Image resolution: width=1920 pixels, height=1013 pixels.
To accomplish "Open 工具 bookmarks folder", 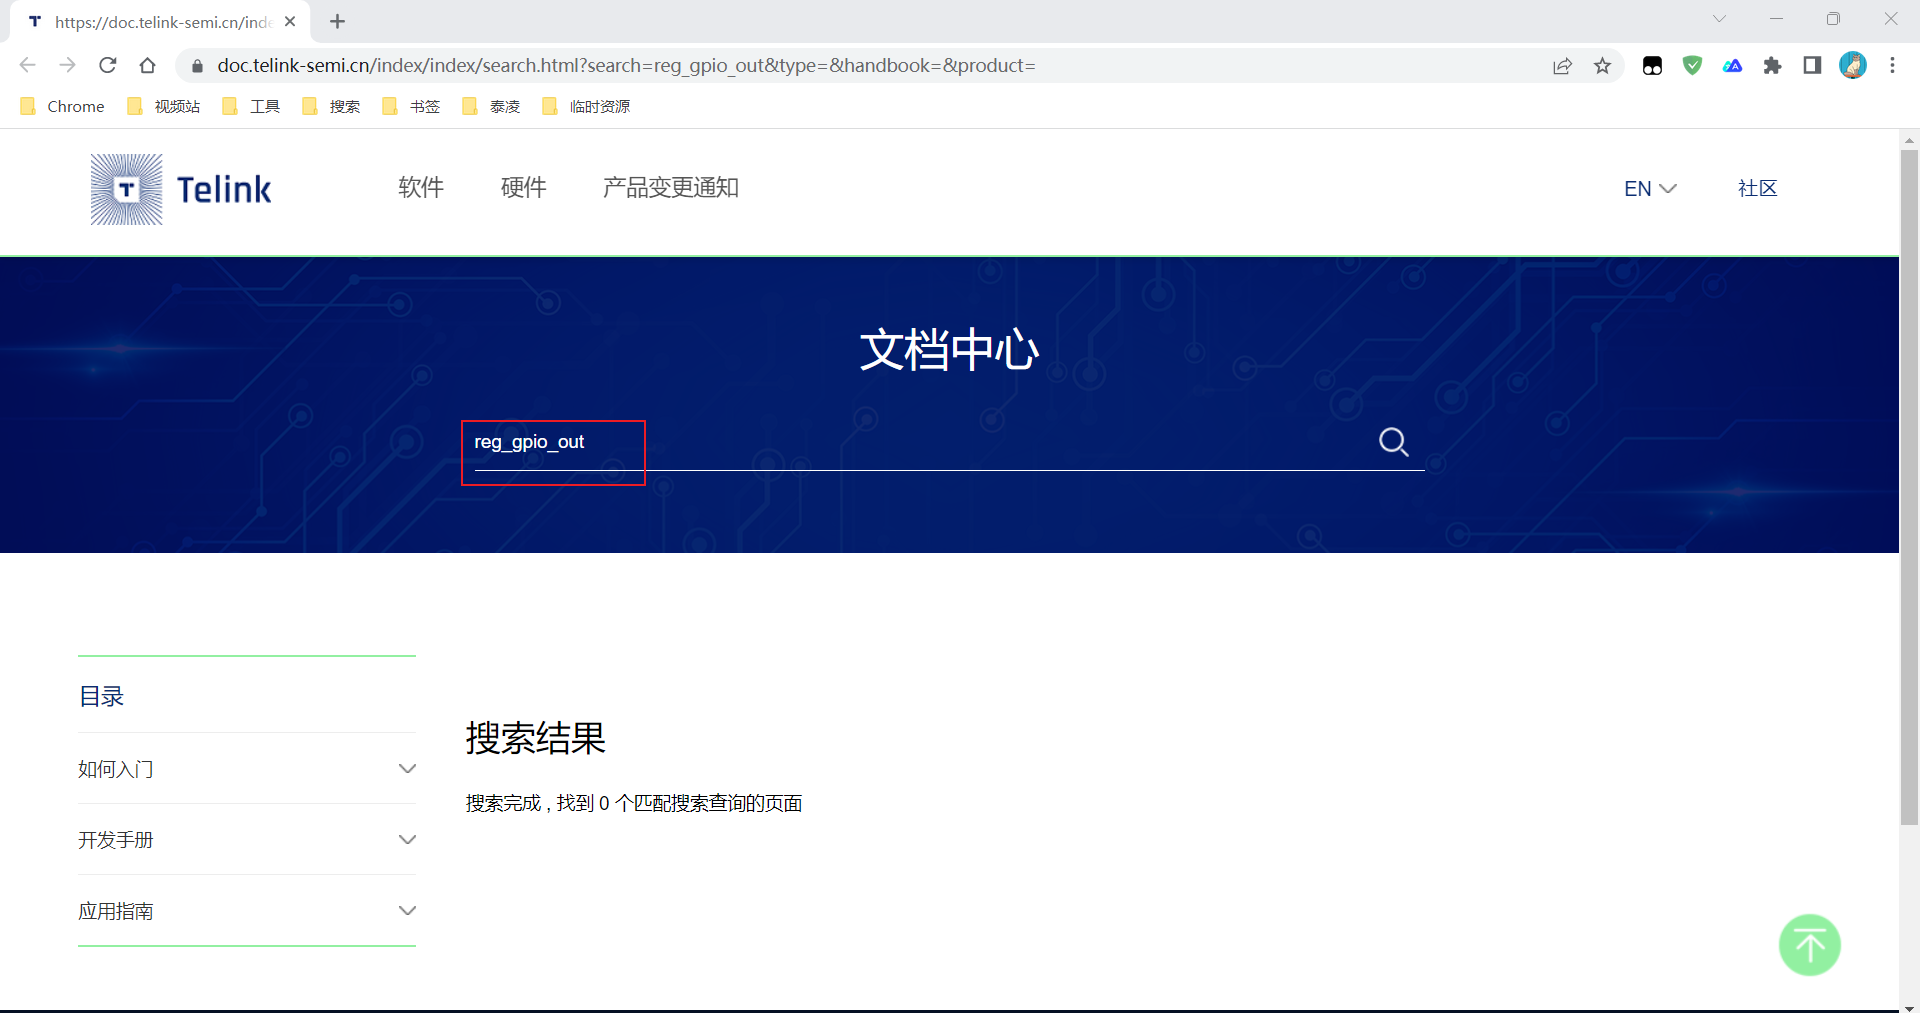I will 251,106.
